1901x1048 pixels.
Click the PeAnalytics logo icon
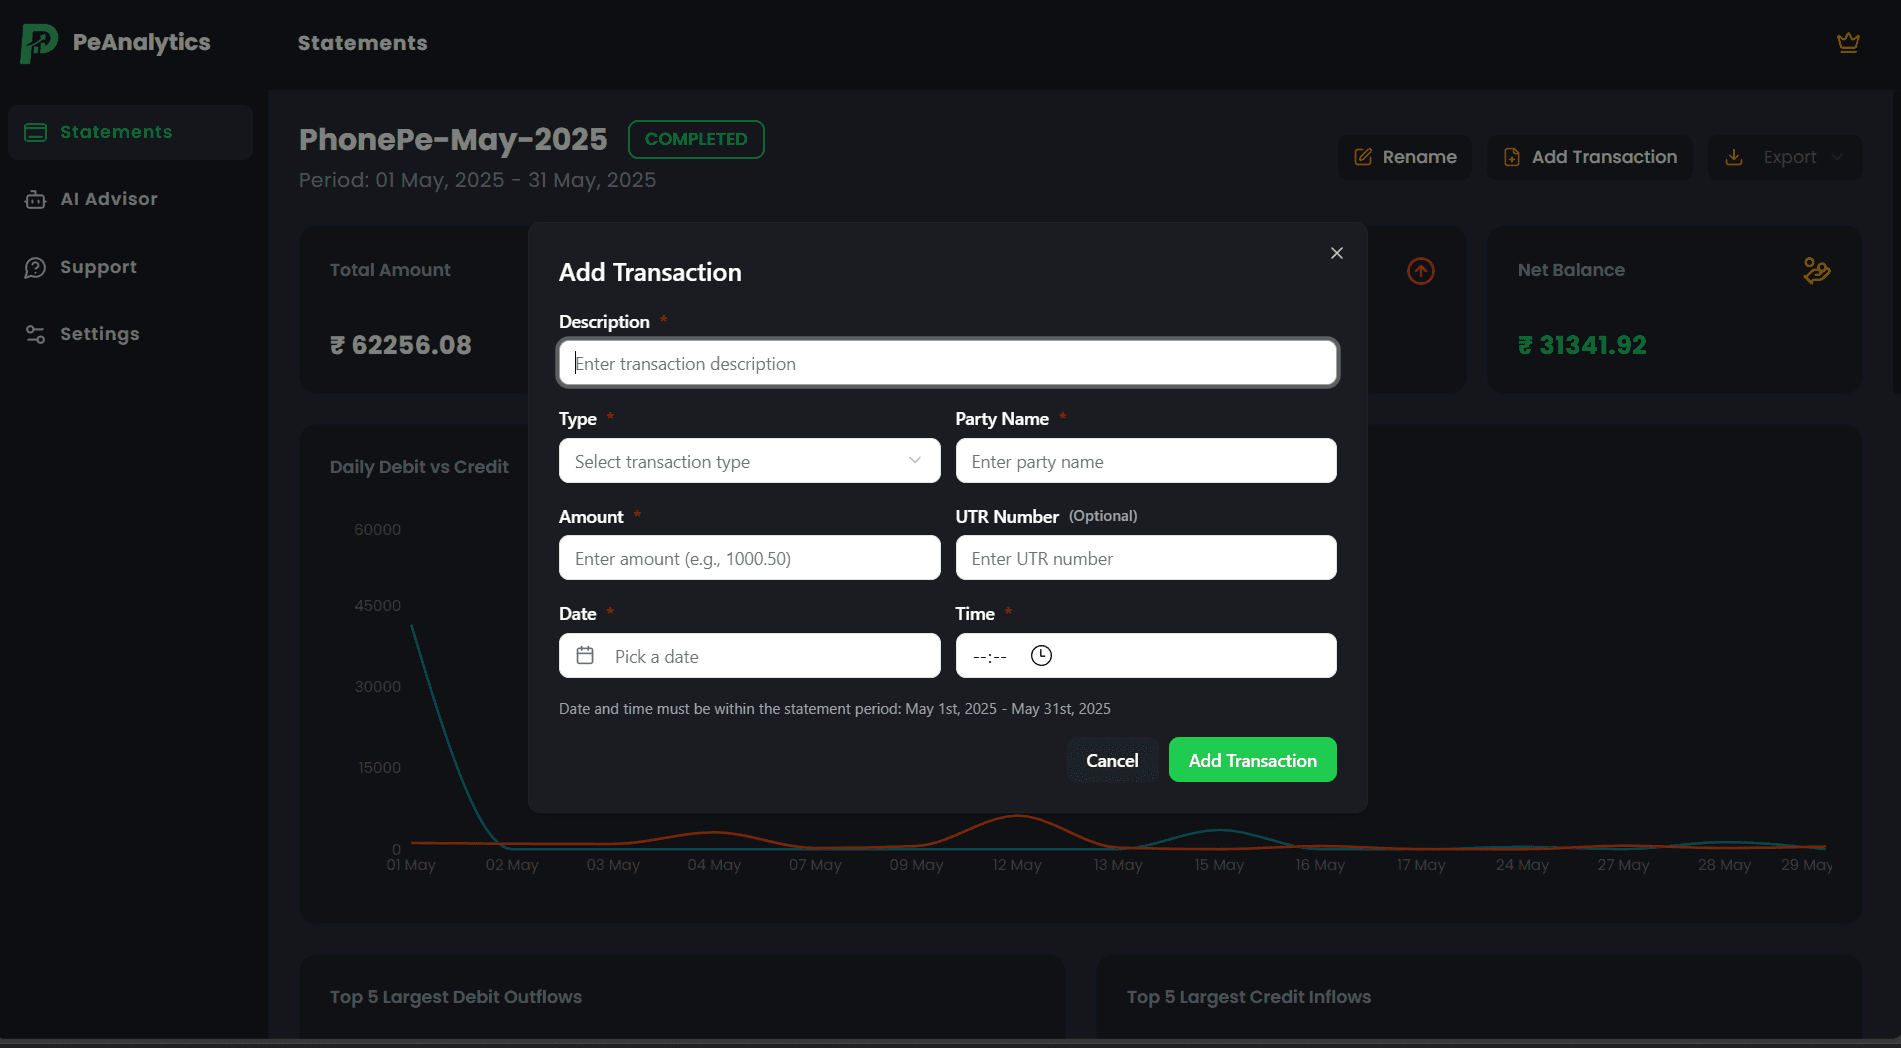pyautogui.click(x=37, y=42)
